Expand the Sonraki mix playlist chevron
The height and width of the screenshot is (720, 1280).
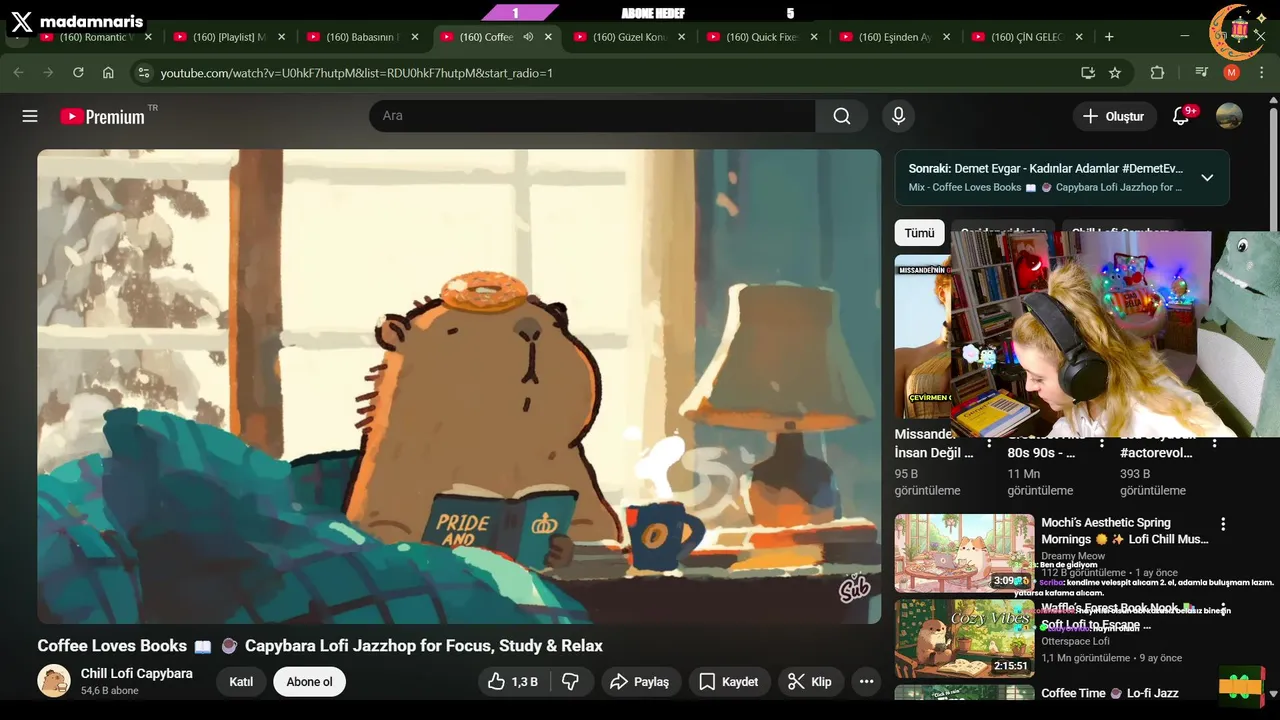click(1207, 178)
